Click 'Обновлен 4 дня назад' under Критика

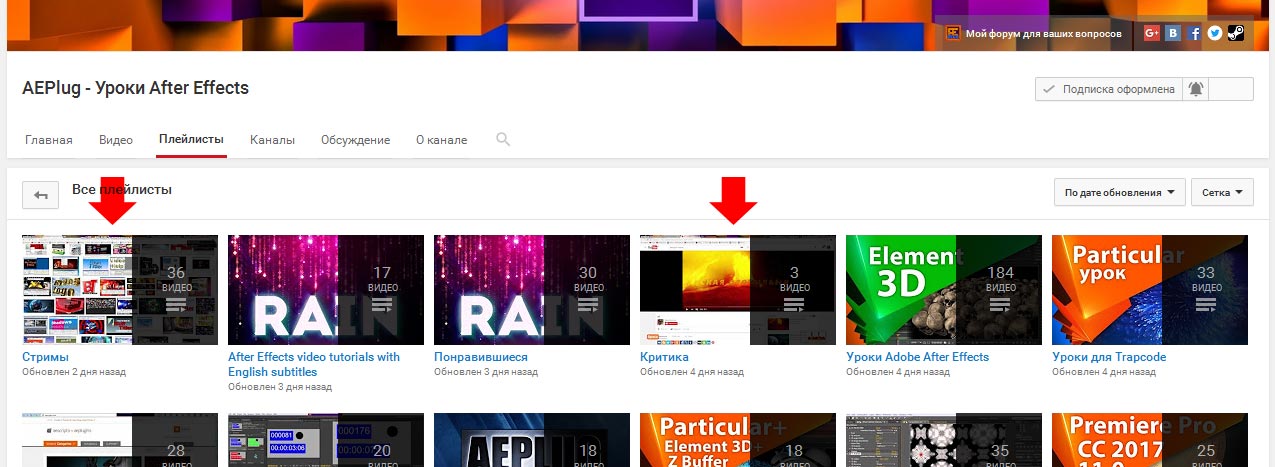[x=692, y=372]
